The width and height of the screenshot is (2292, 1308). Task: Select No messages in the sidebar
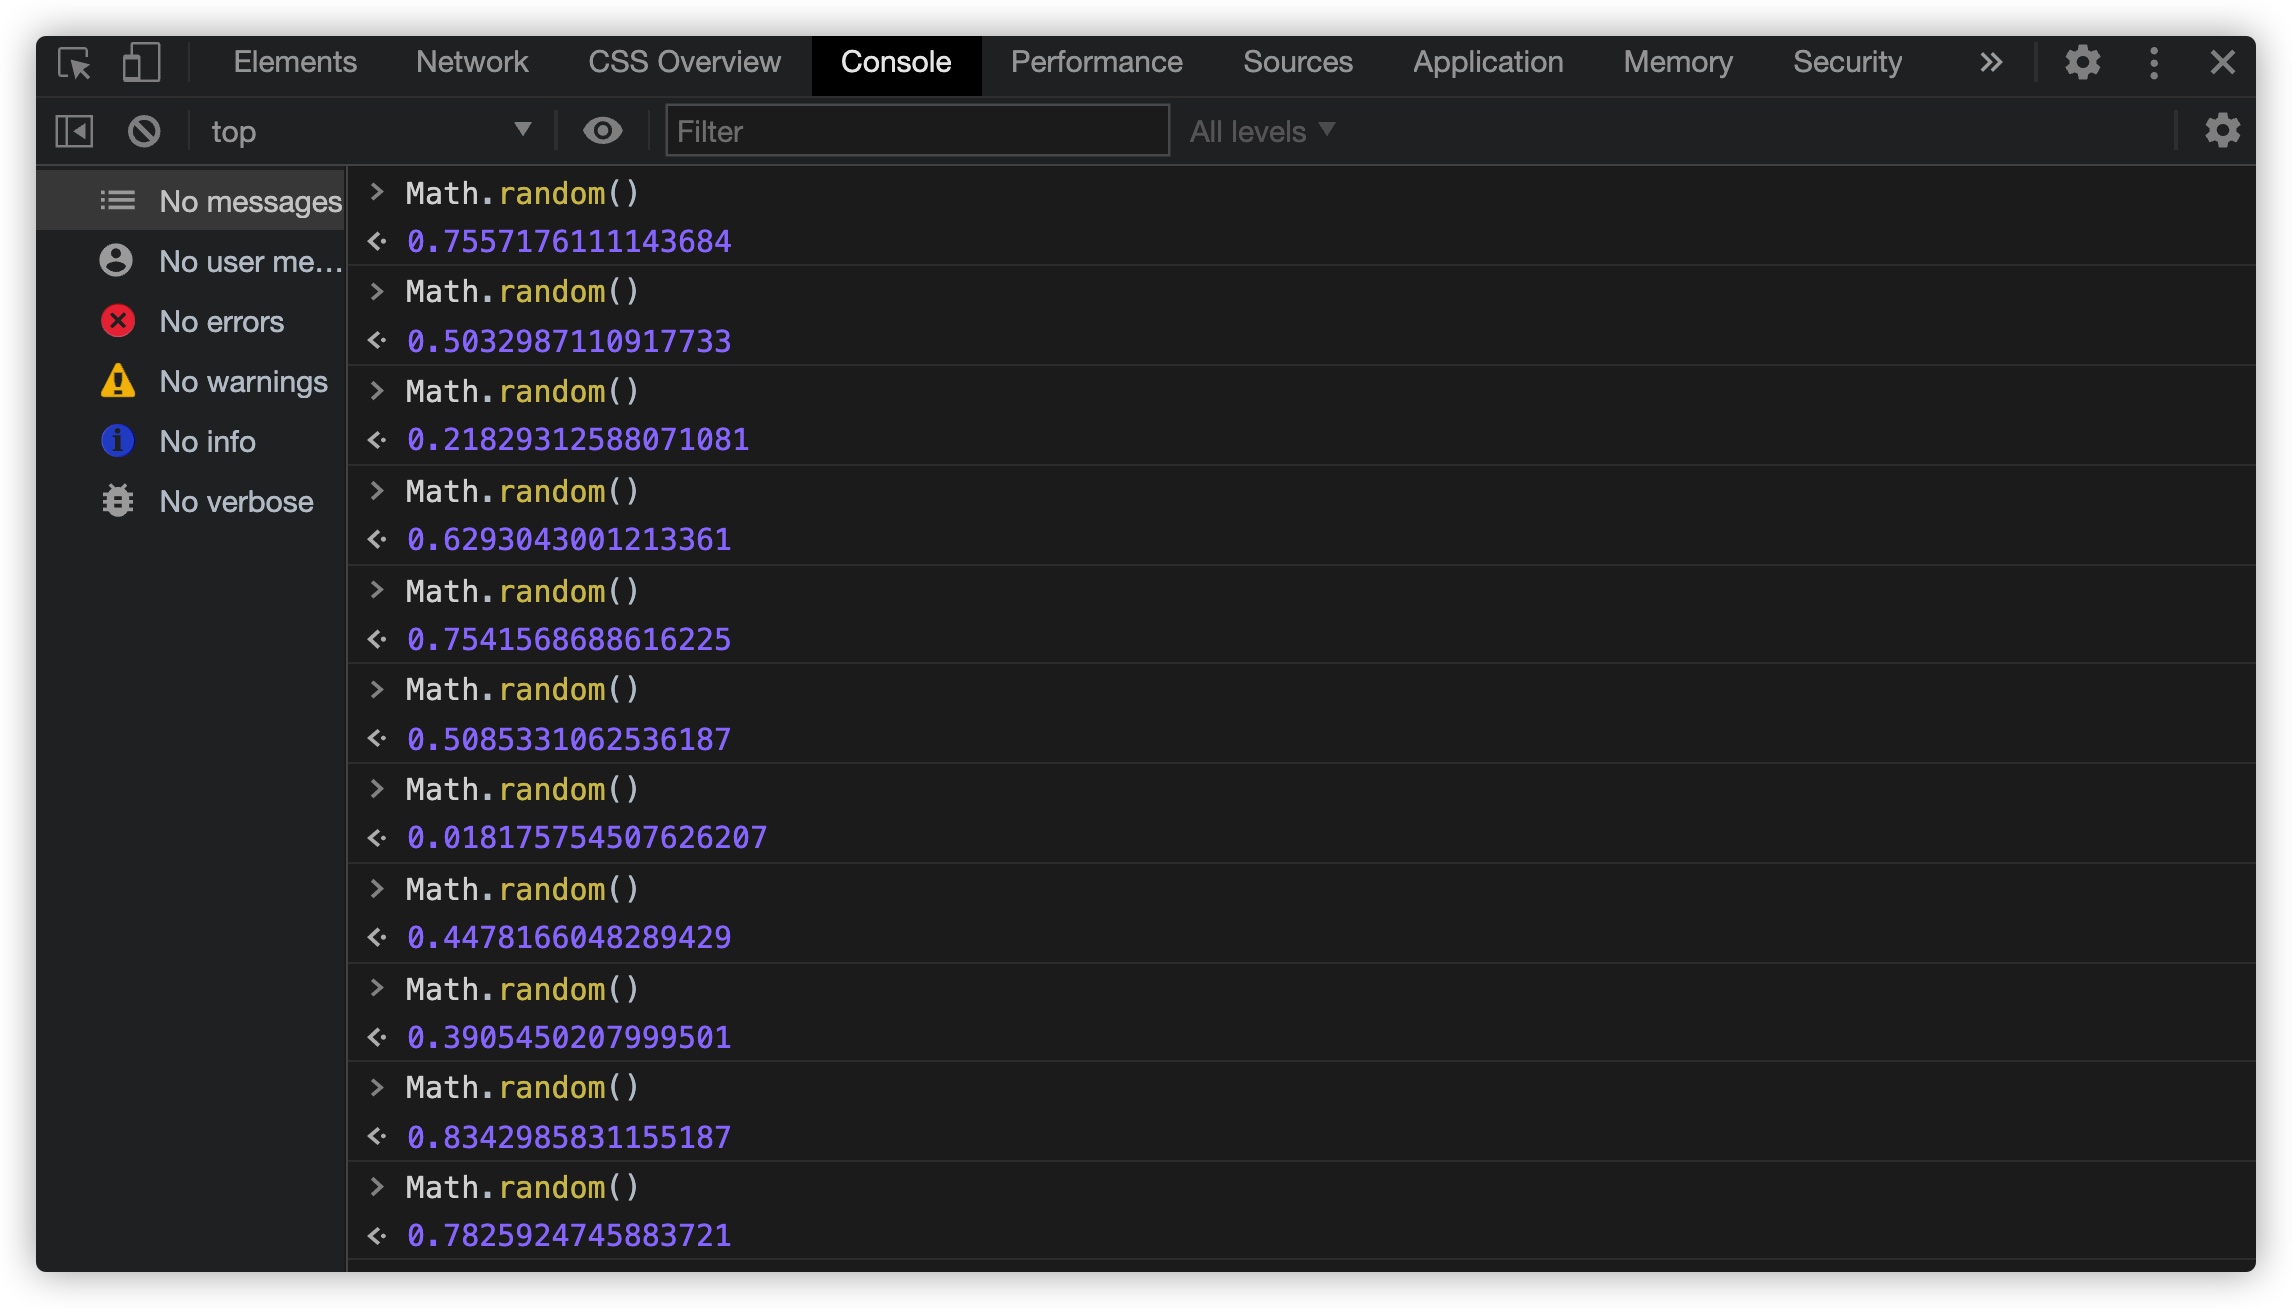(x=191, y=201)
